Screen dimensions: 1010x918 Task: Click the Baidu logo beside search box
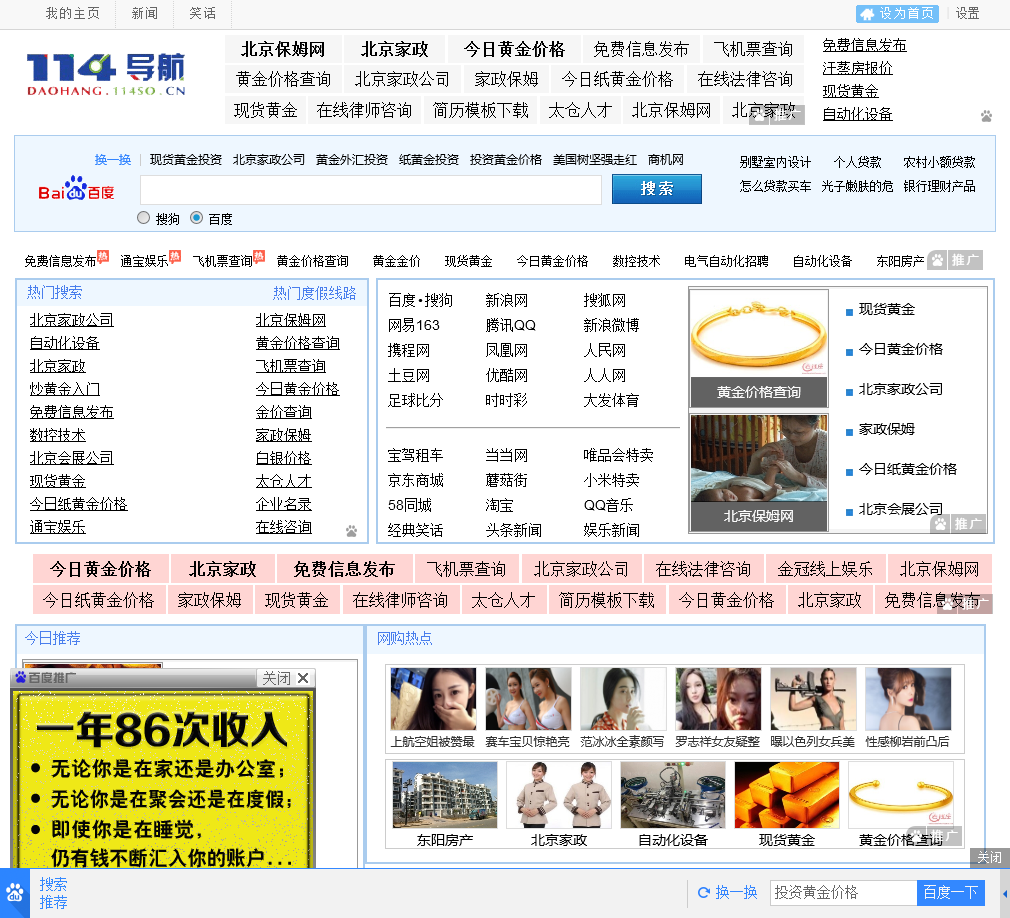[x=76, y=188]
